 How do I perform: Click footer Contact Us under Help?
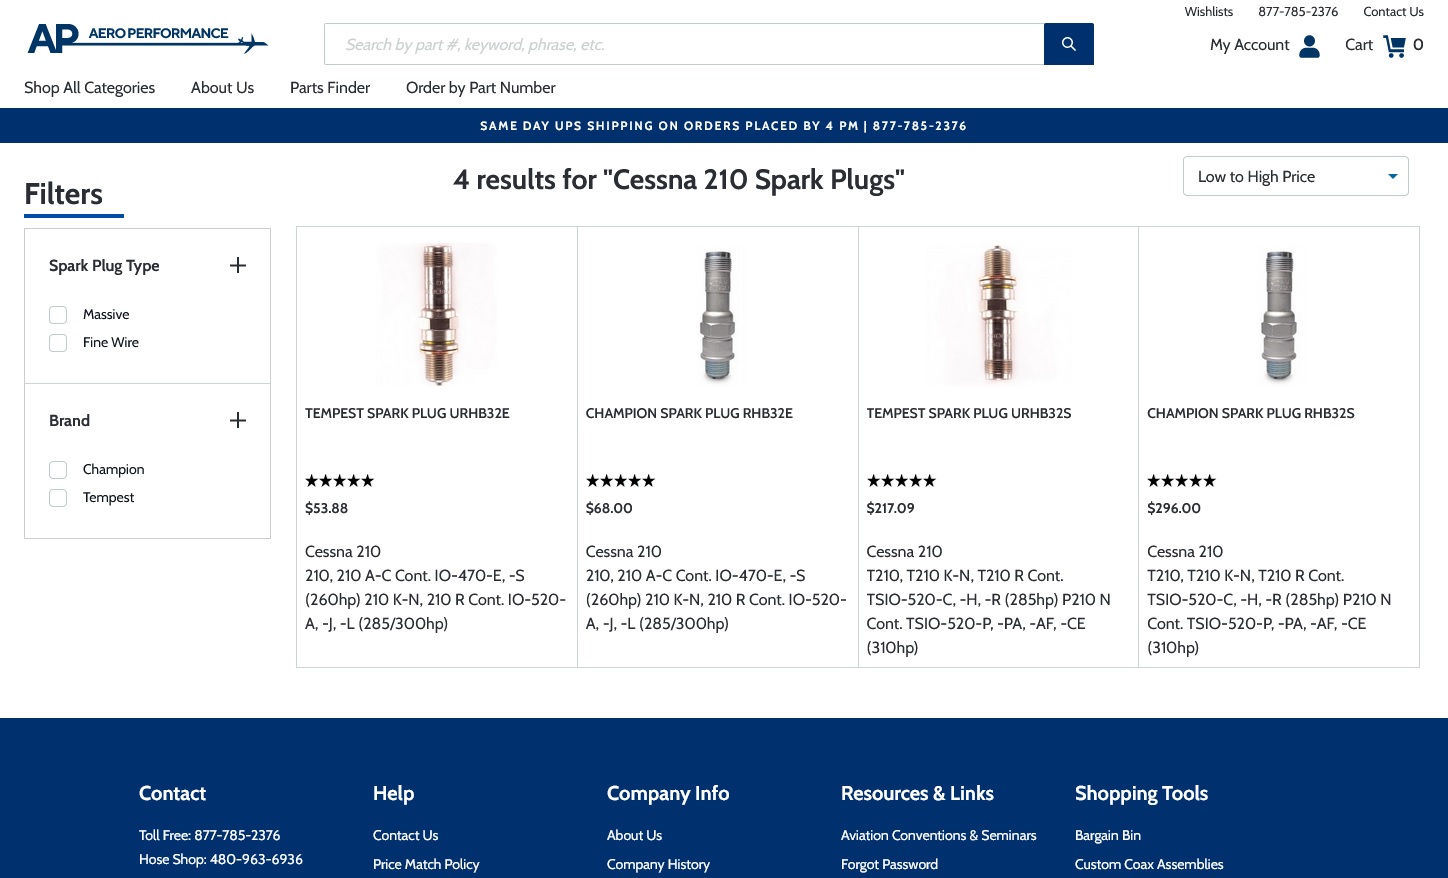coord(405,835)
